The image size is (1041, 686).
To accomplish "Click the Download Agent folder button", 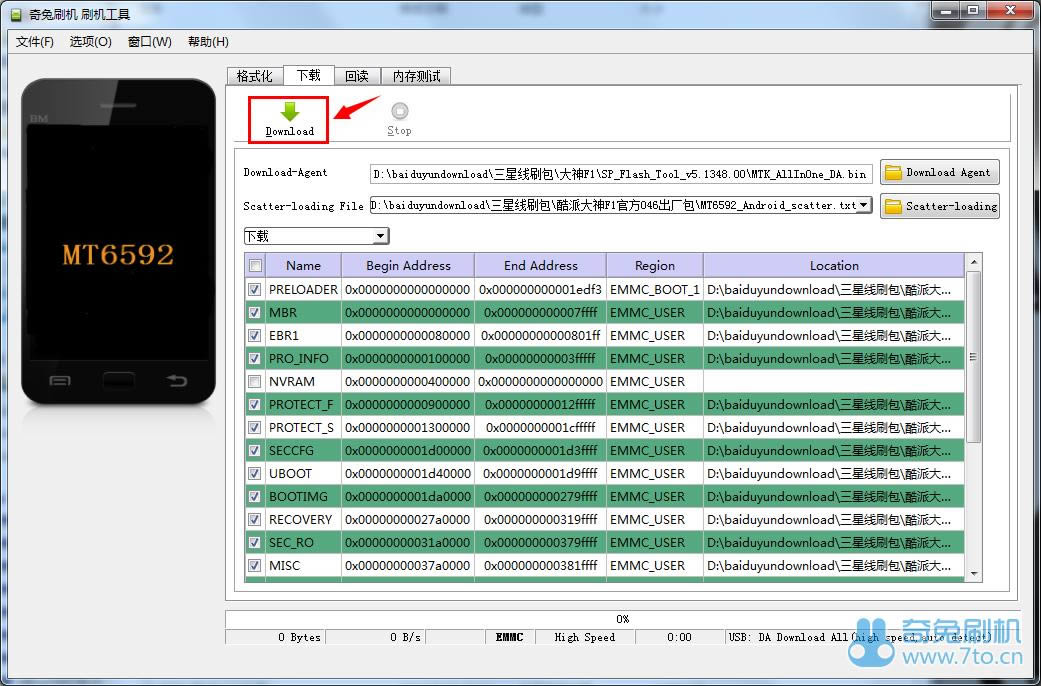I will 939,172.
